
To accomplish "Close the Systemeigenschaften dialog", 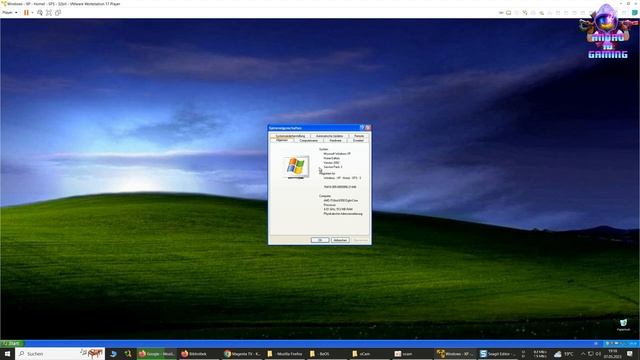I will click(x=368, y=128).
